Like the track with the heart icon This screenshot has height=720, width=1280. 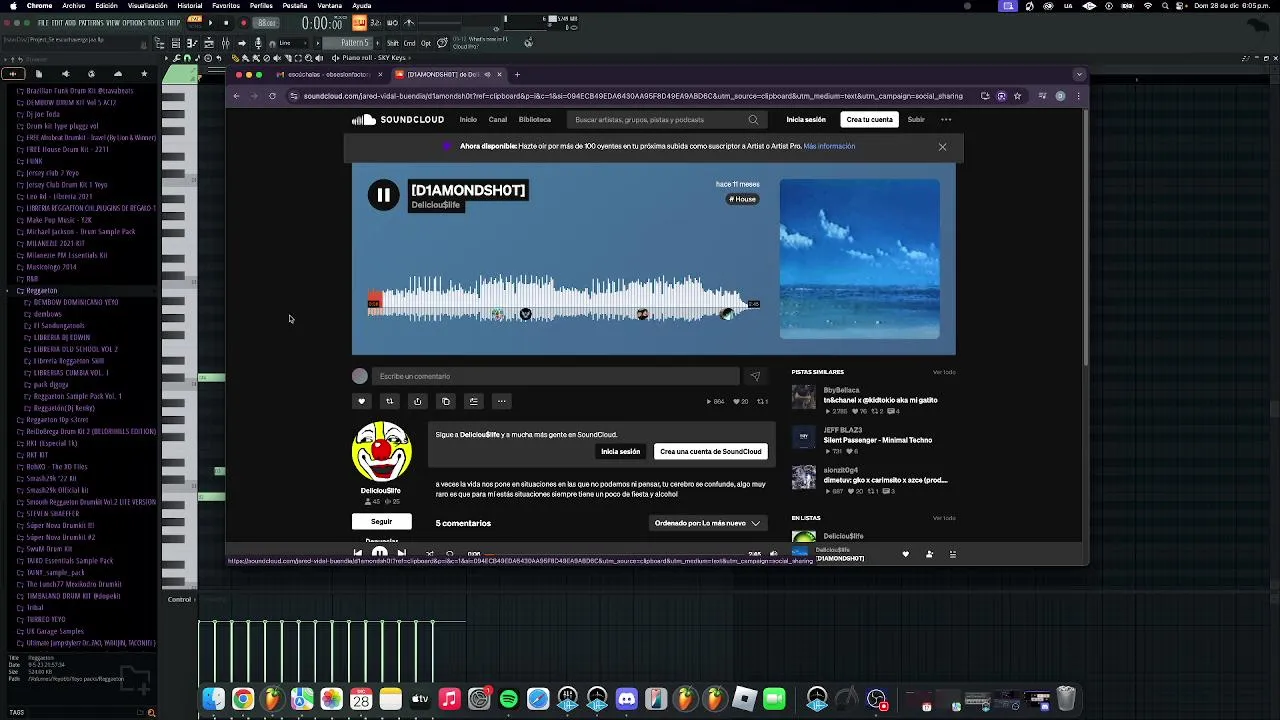362,401
